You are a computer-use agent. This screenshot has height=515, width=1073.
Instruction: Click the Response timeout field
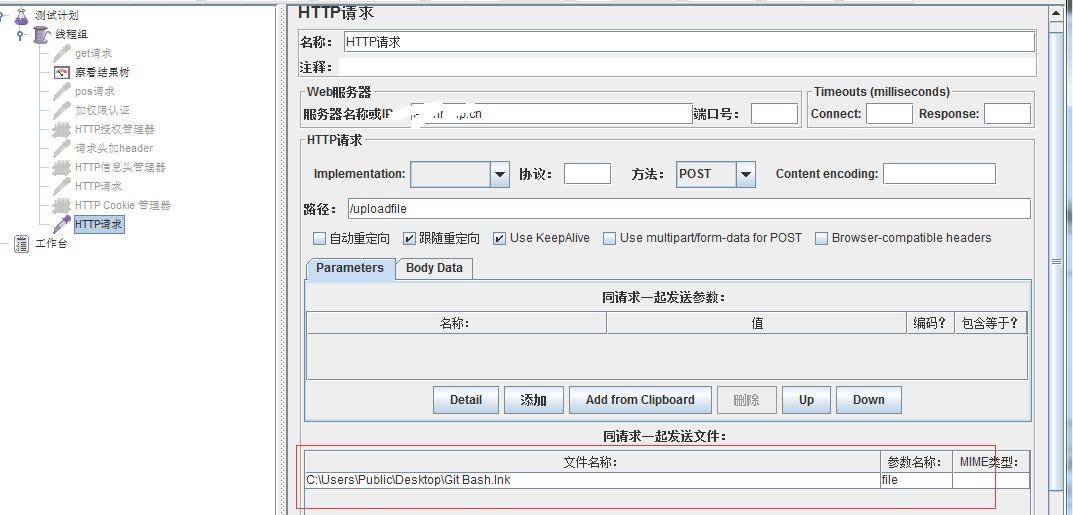[x=1007, y=114]
